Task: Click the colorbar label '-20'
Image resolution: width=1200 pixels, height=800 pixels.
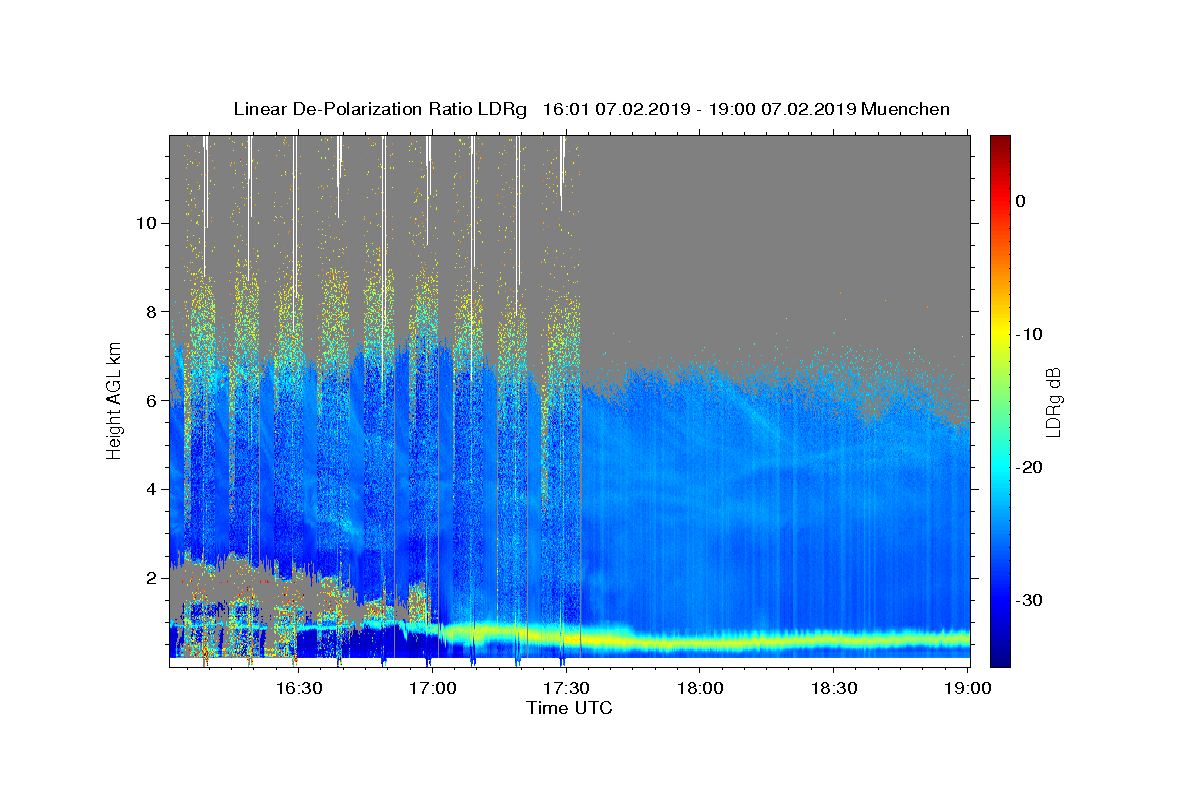Action: click(x=1030, y=467)
